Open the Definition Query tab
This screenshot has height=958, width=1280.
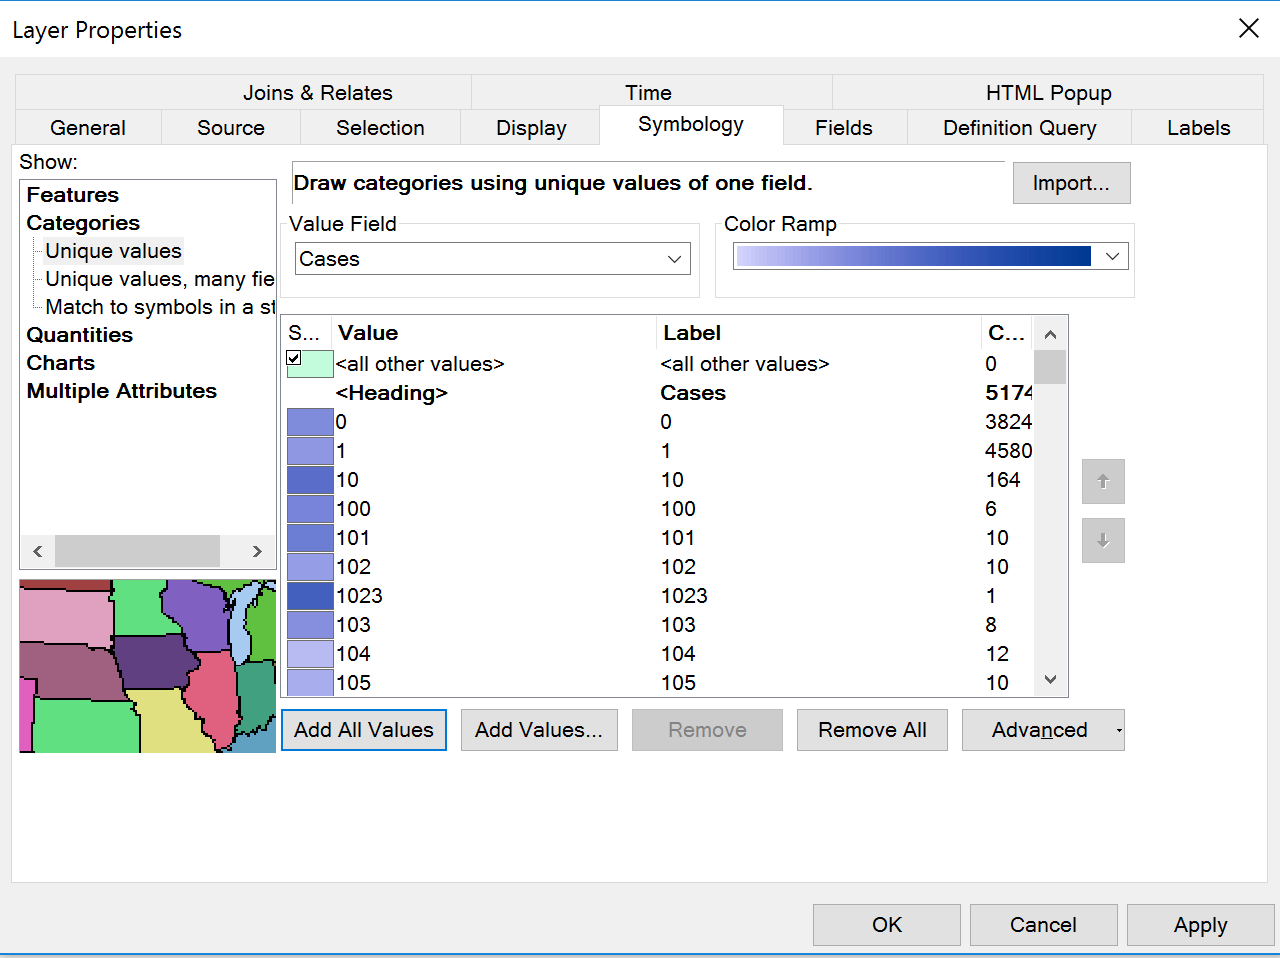pyautogui.click(x=1020, y=128)
